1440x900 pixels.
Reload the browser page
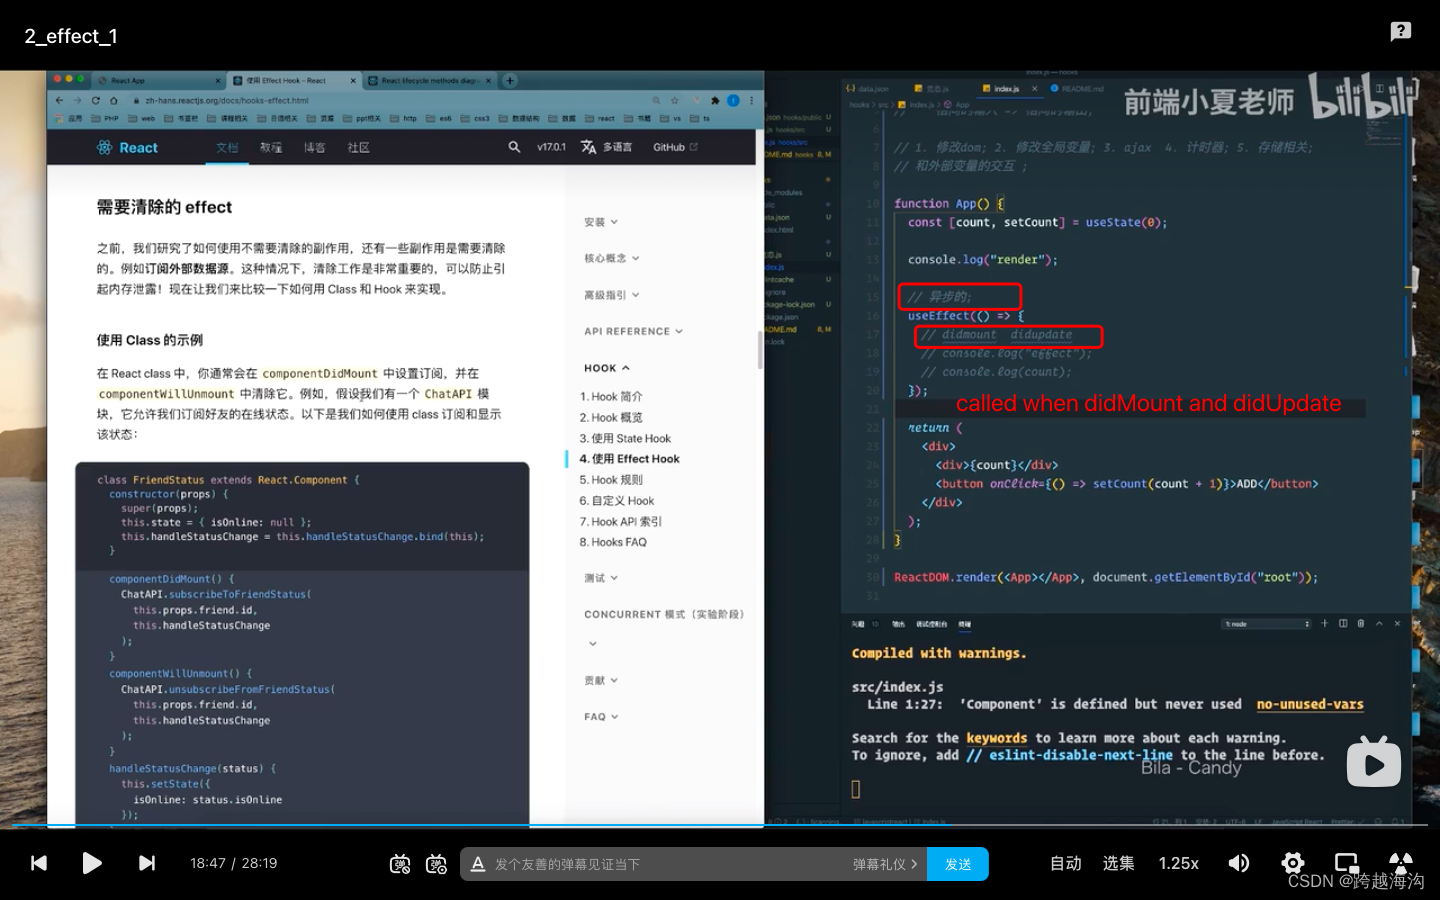click(96, 100)
